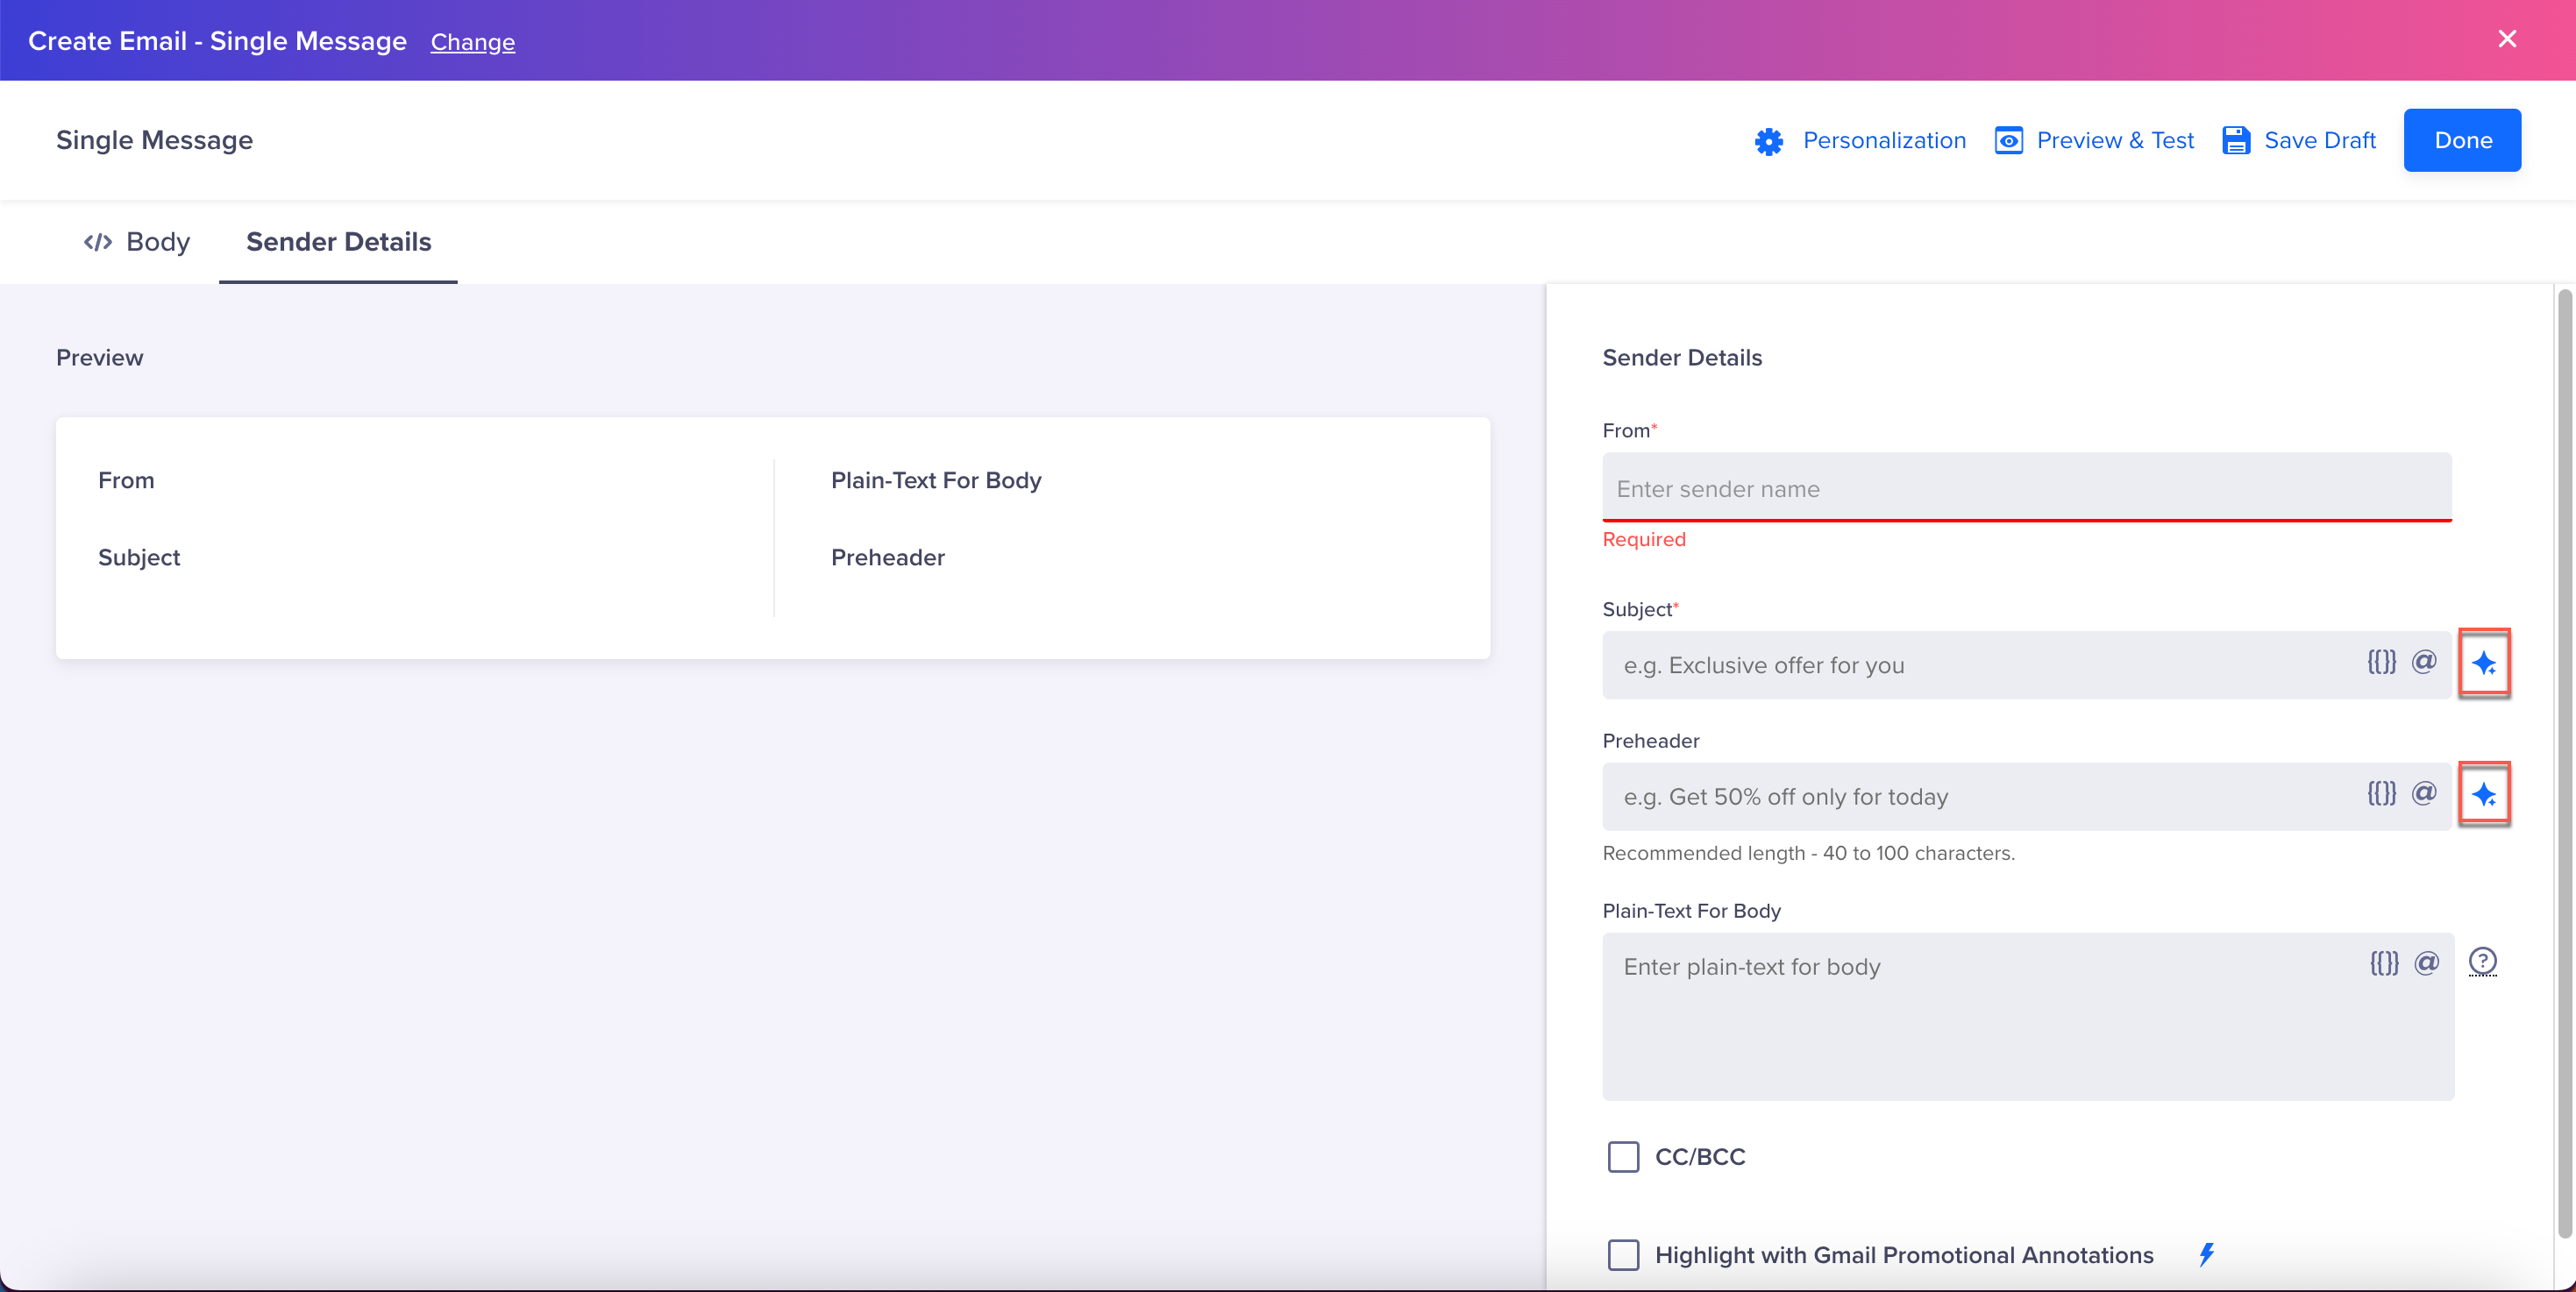Click the Subject example input field

pos(2025,664)
